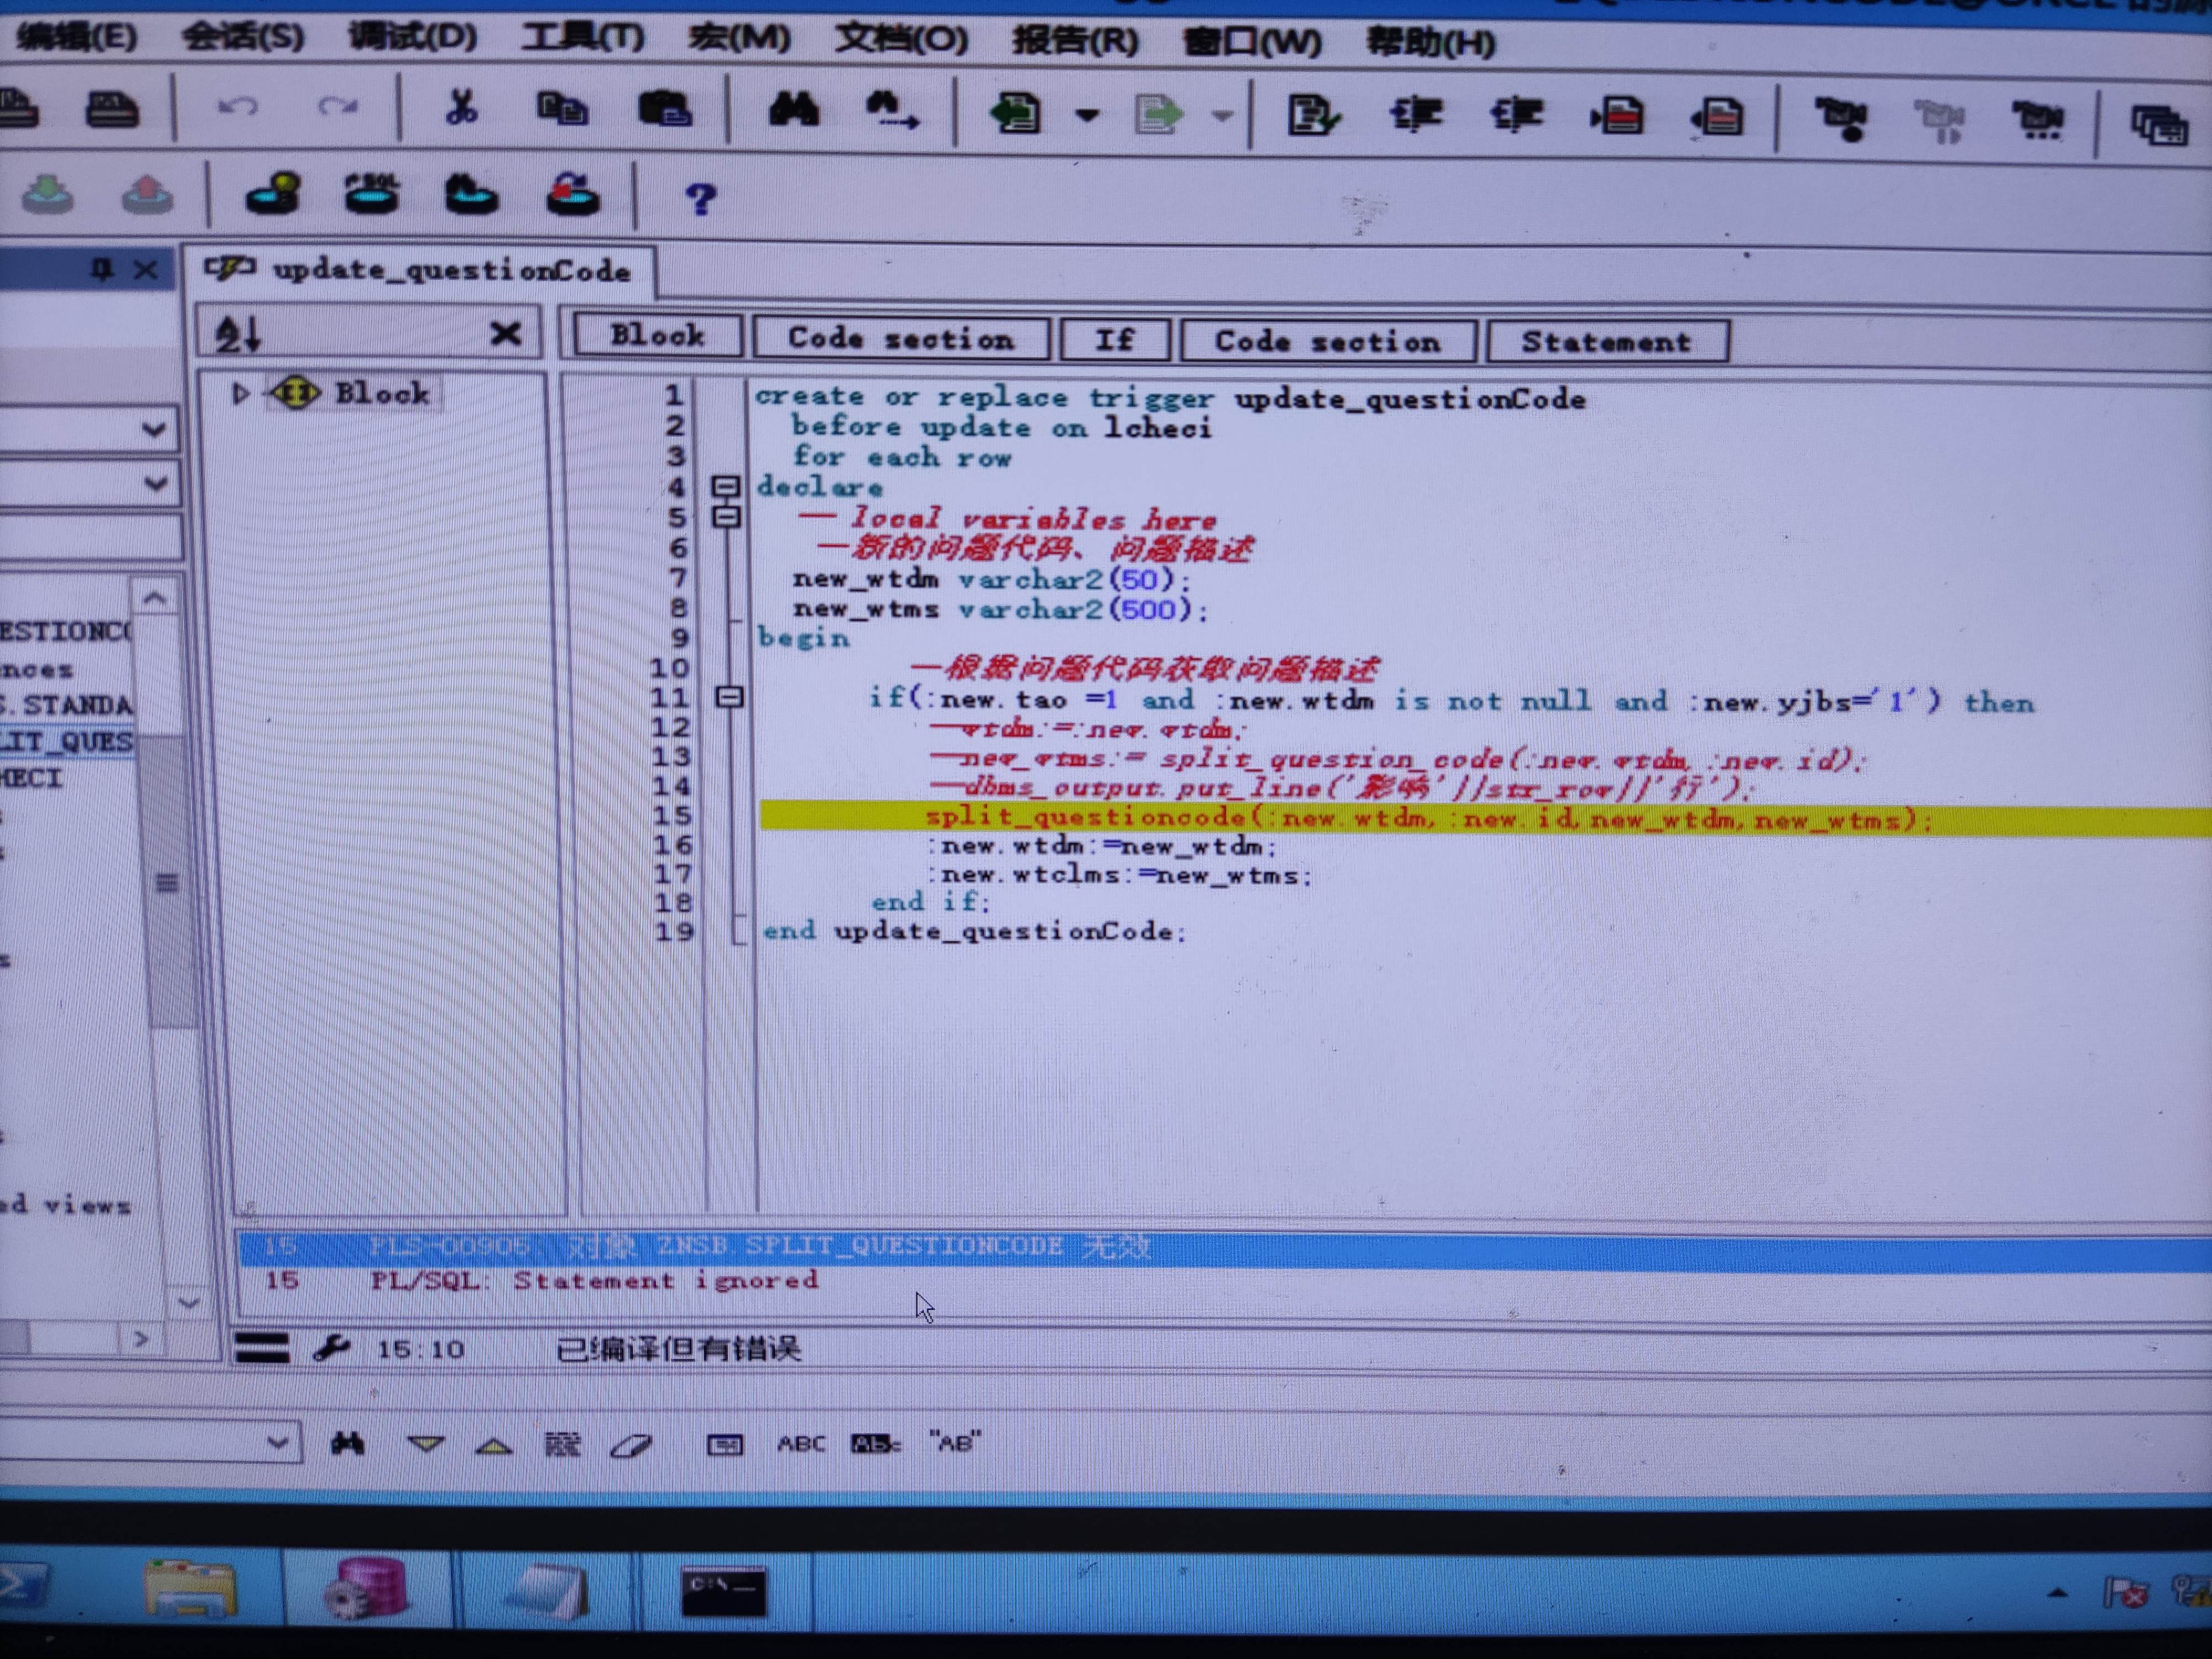Click the green back navigation icon
This screenshot has width=2212, height=1659.
(1015, 114)
